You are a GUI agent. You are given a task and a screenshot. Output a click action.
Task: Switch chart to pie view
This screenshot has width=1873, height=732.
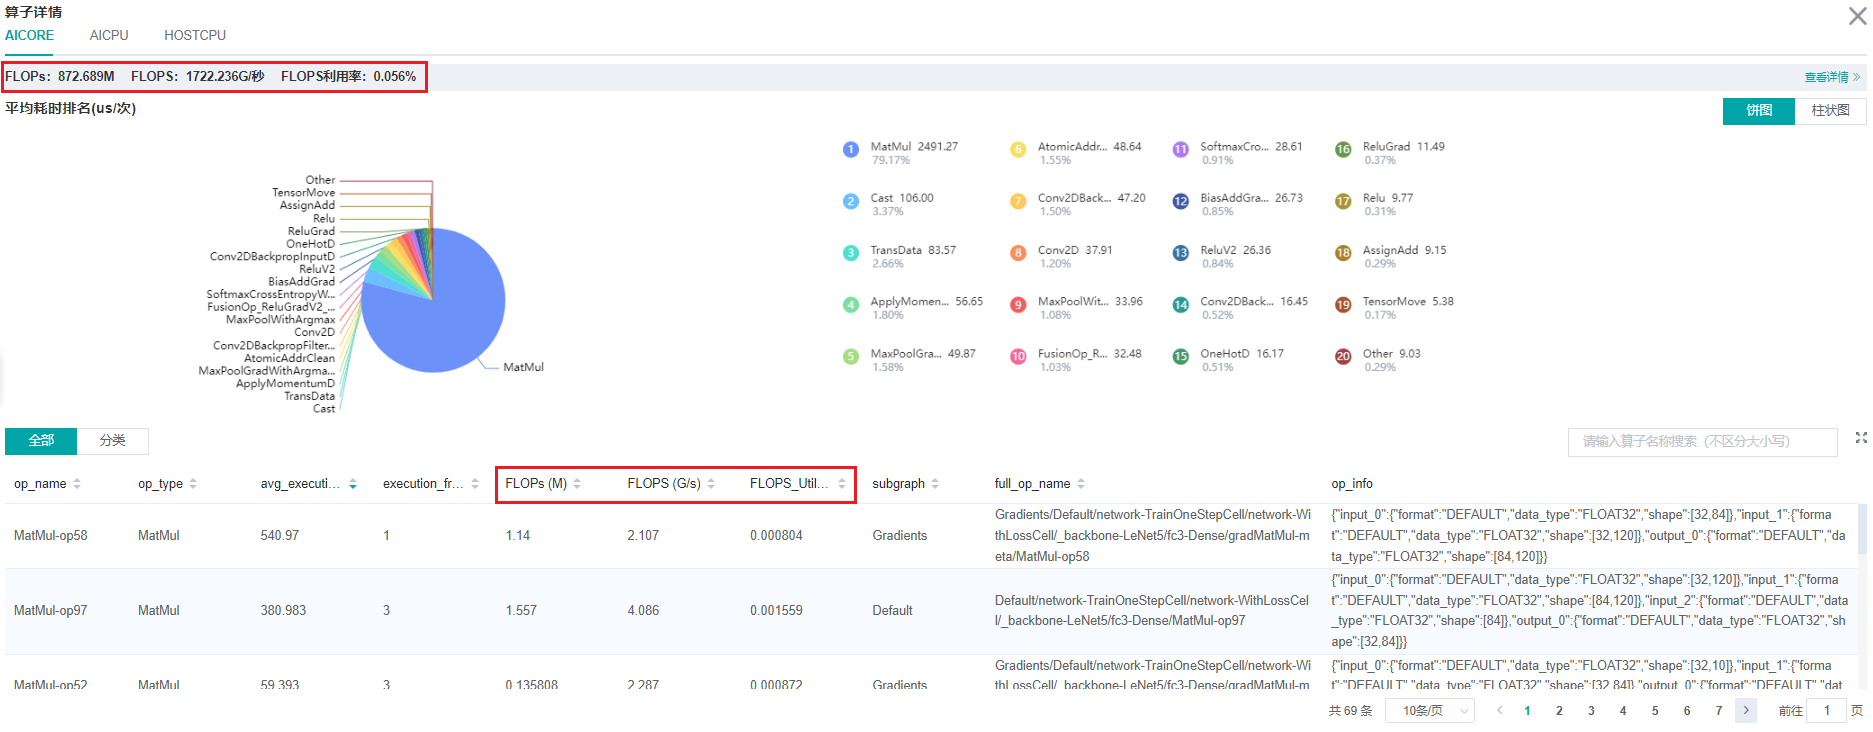point(1759,111)
